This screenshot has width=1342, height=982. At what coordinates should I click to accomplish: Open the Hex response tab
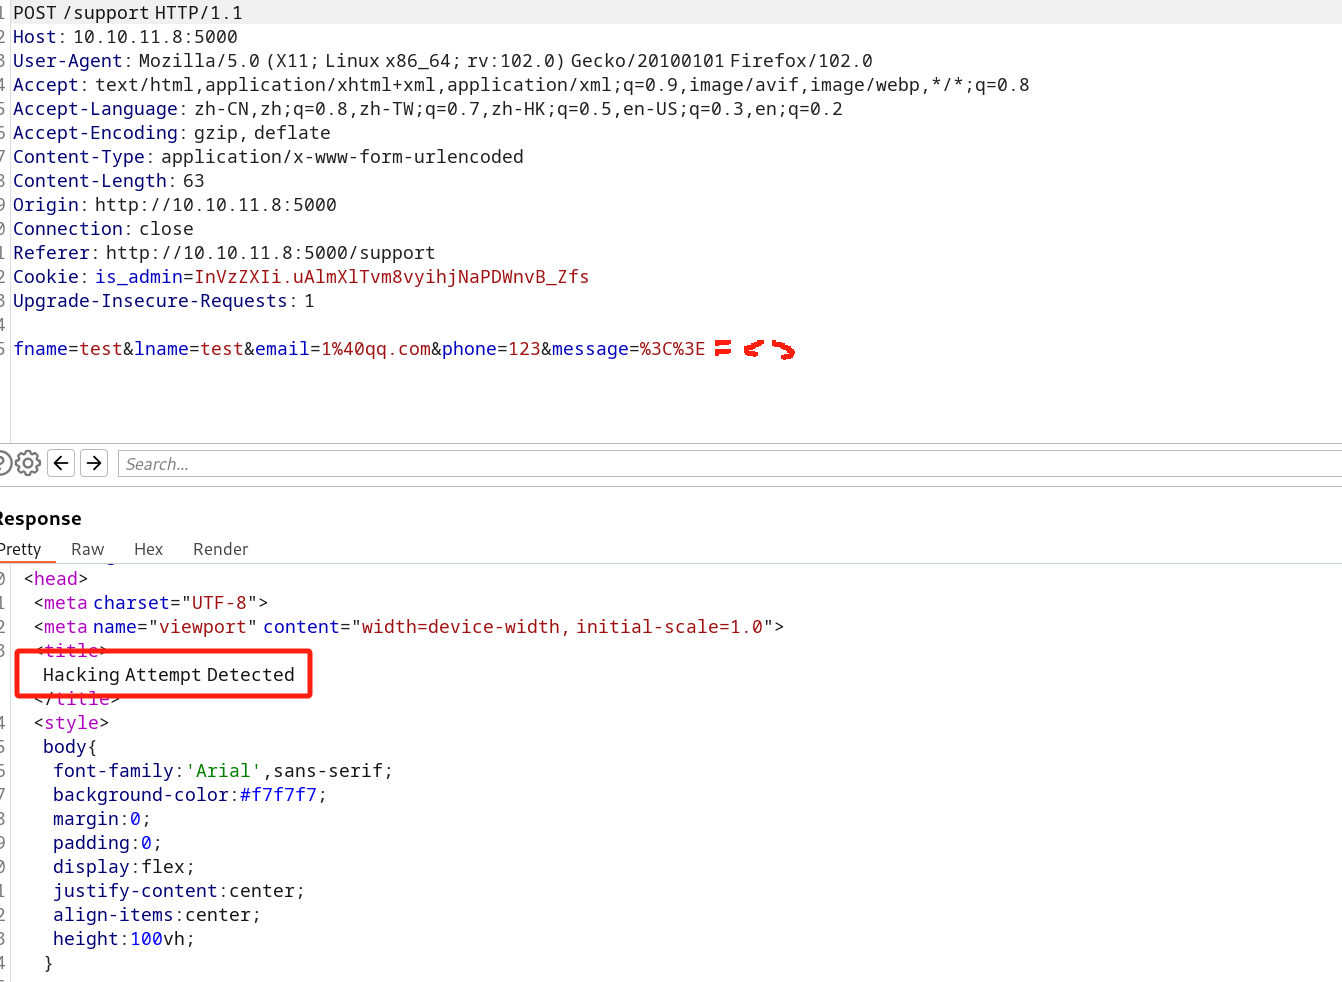[148, 549]
